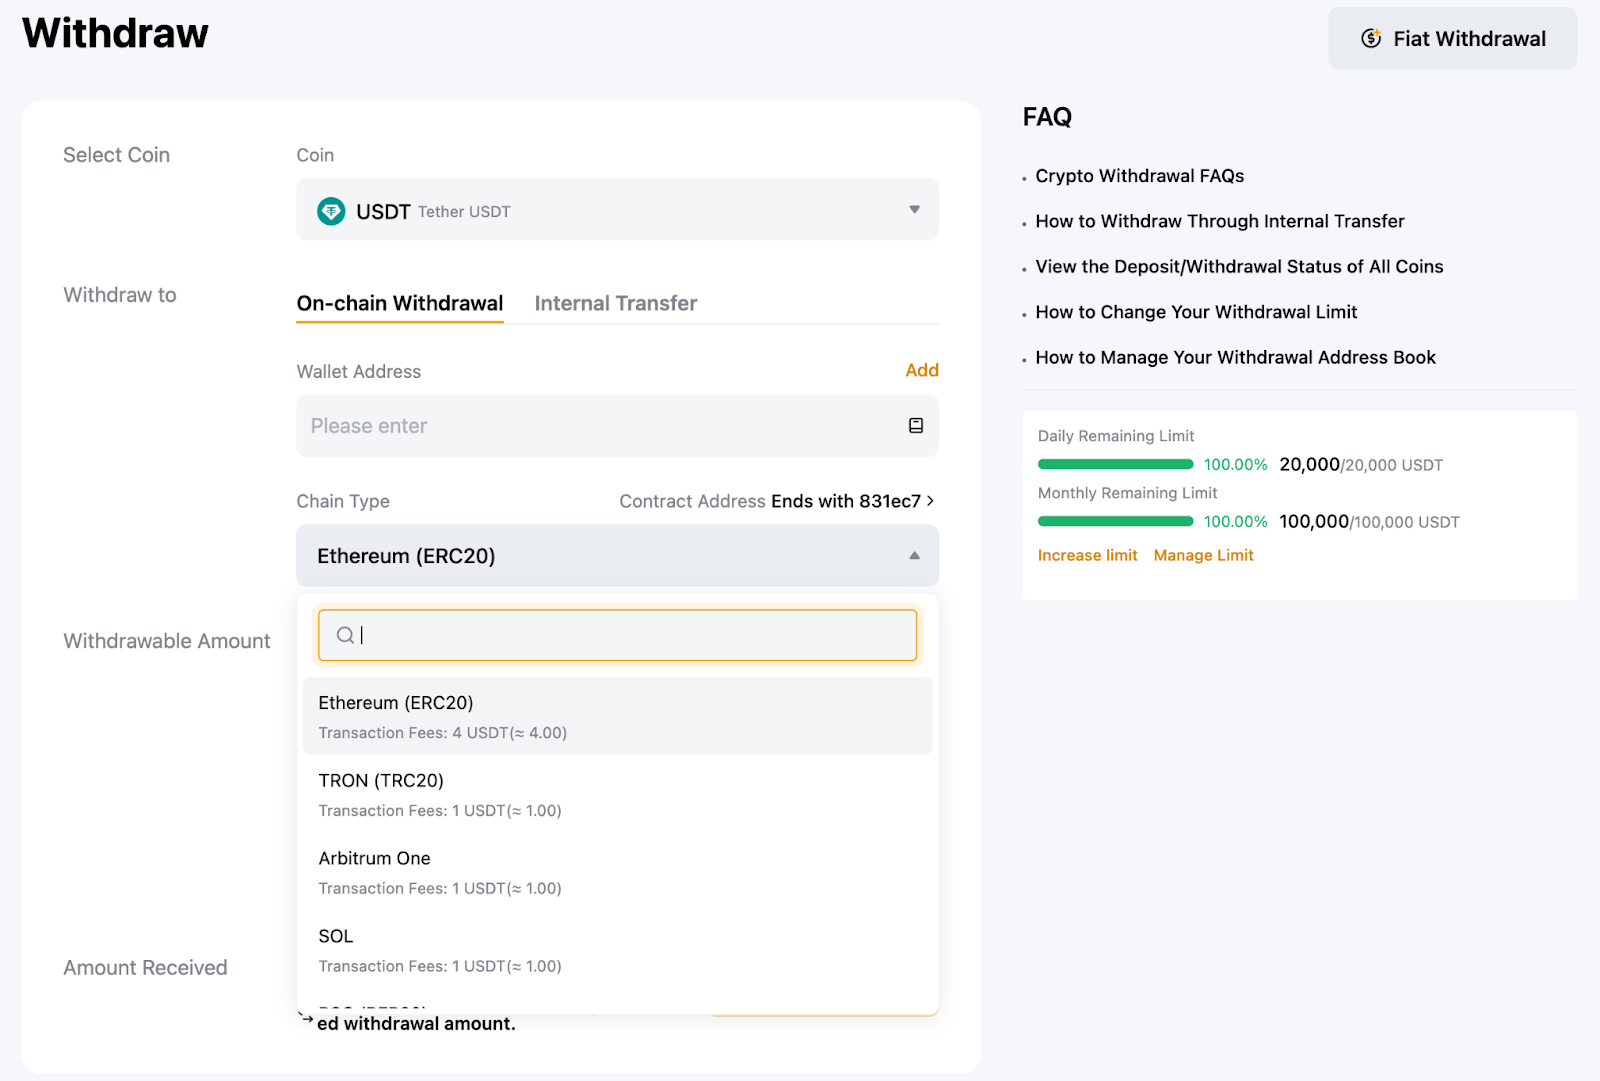Image resolution: width=1600 pixels, height=1081 pixels.
Task: Focus the Wallet Address Please enter field
Action: (617, 426)
